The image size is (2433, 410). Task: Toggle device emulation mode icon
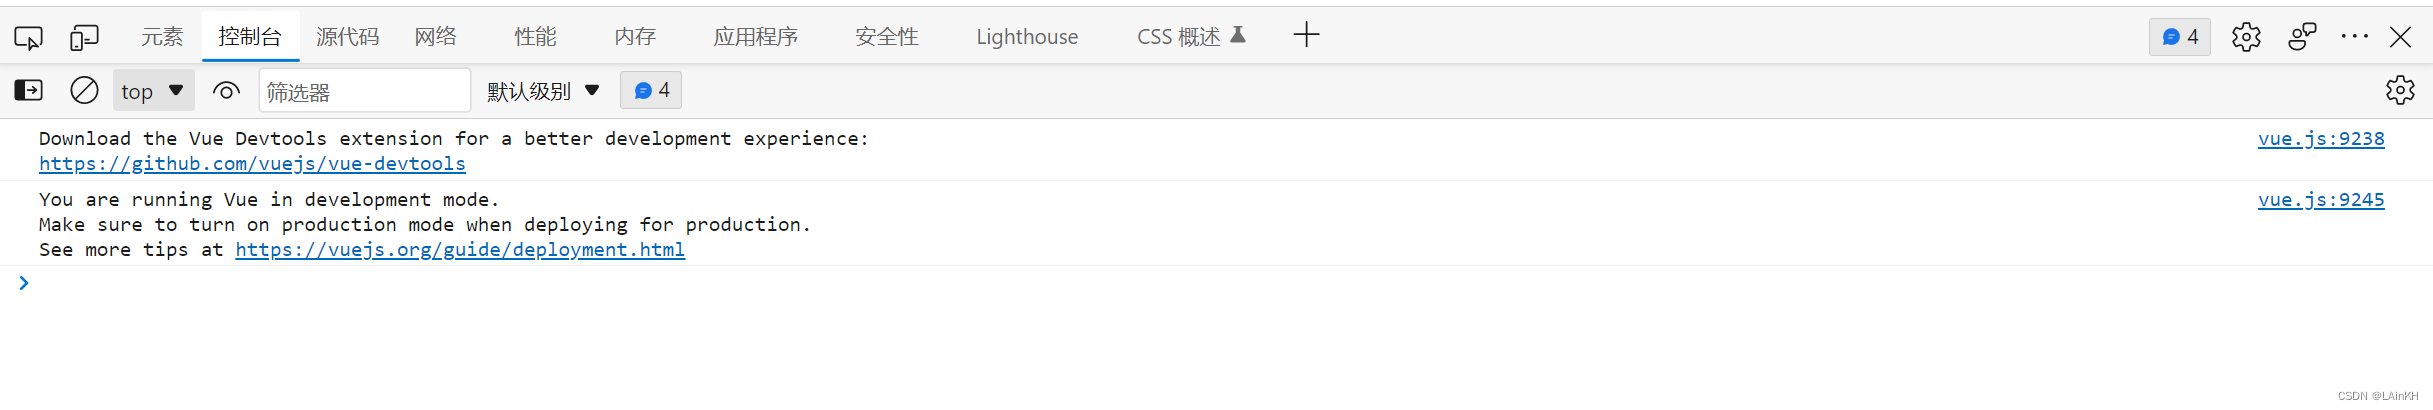coord(84,38)
